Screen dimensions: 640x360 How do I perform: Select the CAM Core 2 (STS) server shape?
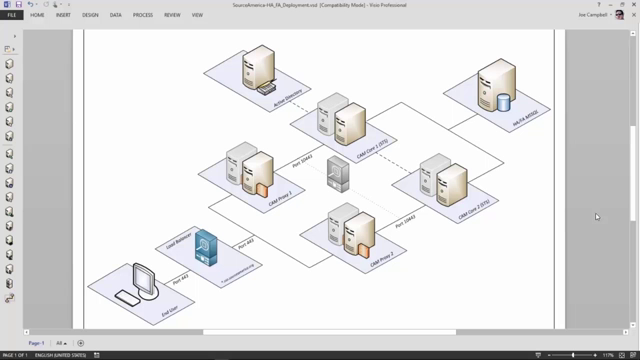pyautogui.click(x=444, y=180)
